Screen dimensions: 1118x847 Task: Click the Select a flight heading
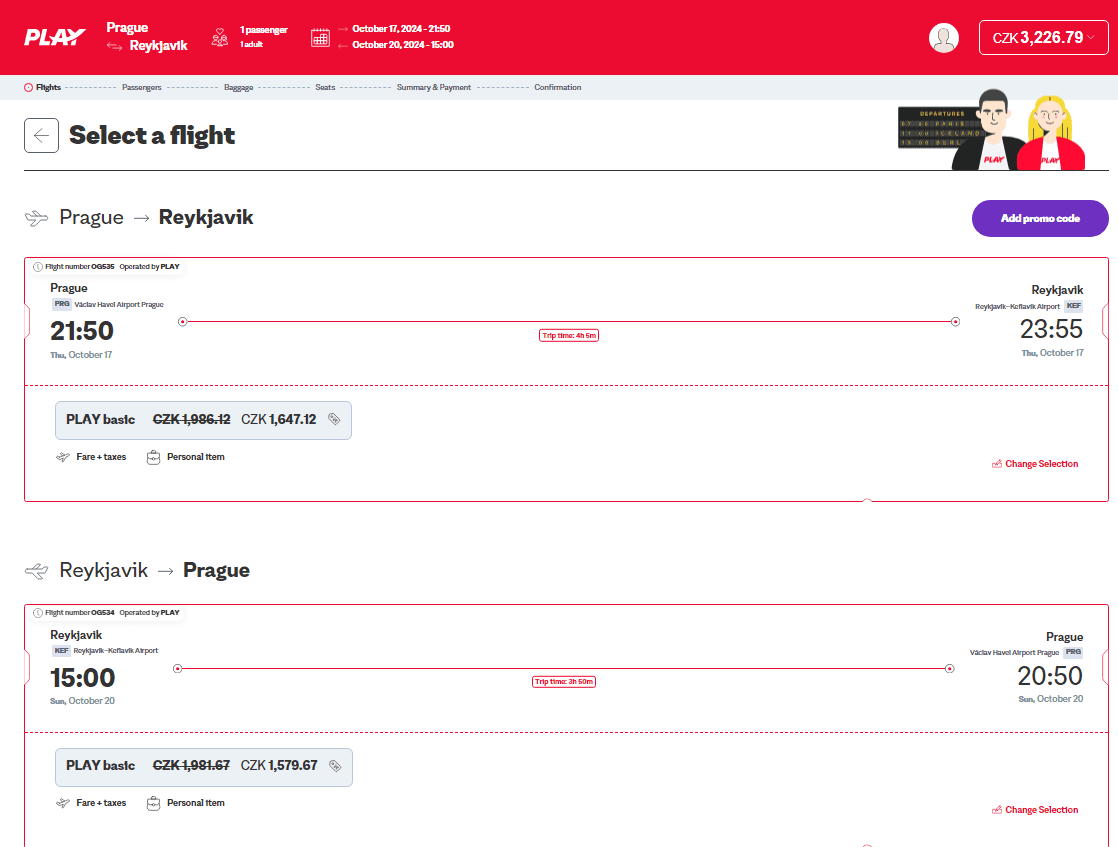click(x=152, y=135)
